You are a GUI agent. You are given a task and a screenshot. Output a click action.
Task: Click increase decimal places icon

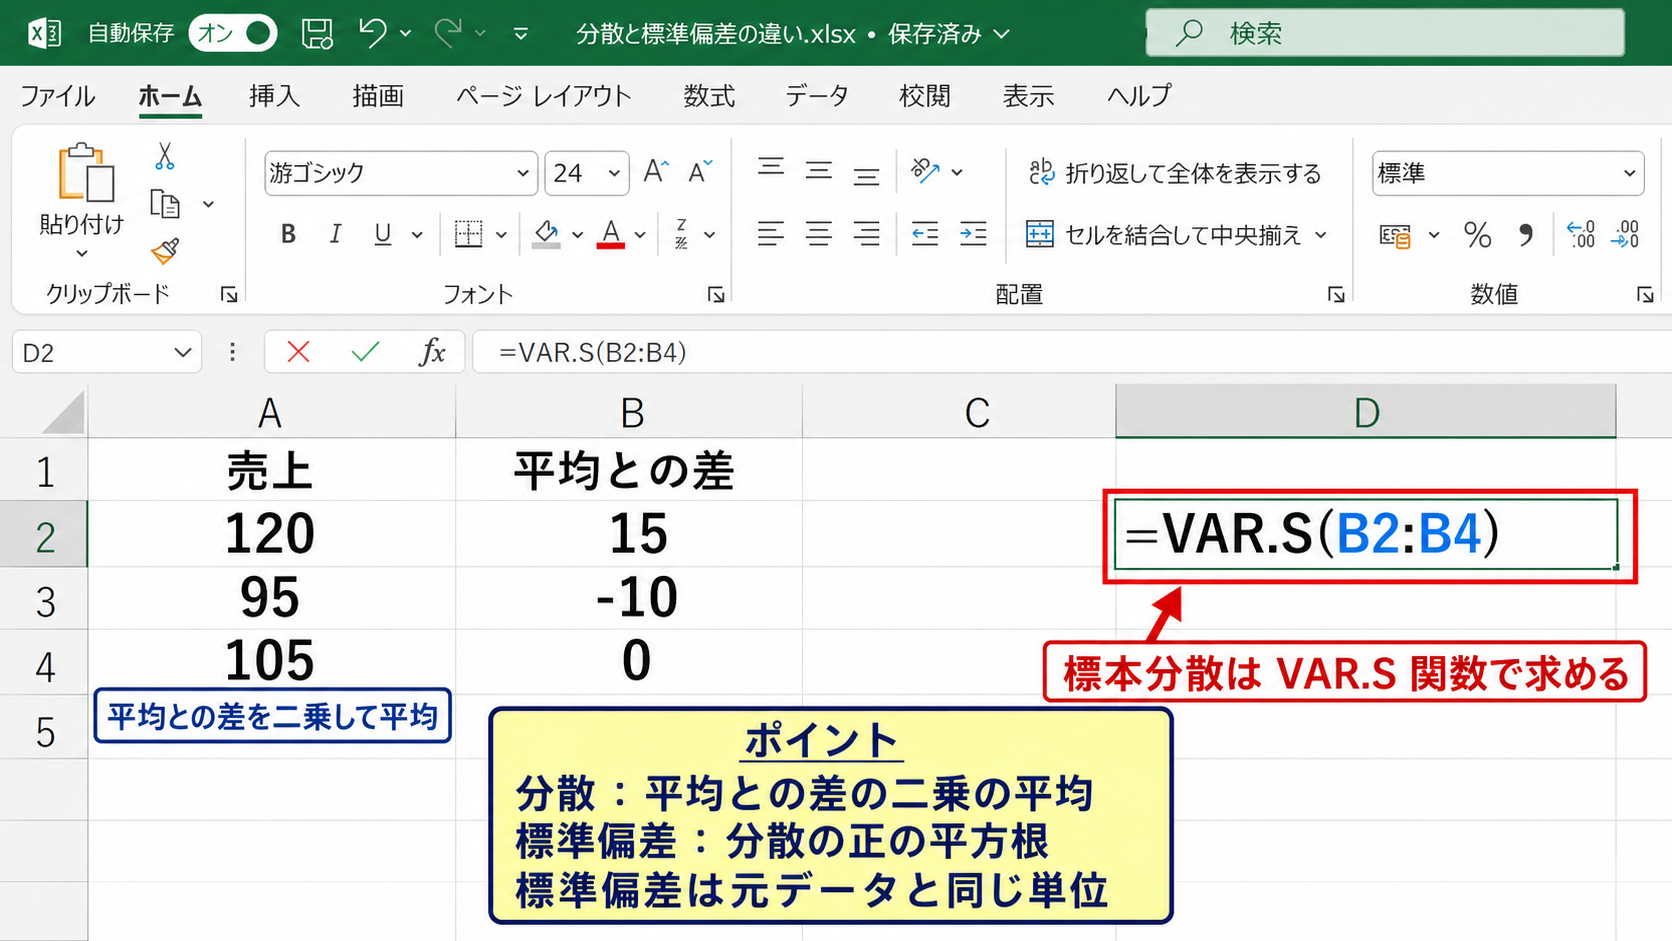tap(1581, 235)
